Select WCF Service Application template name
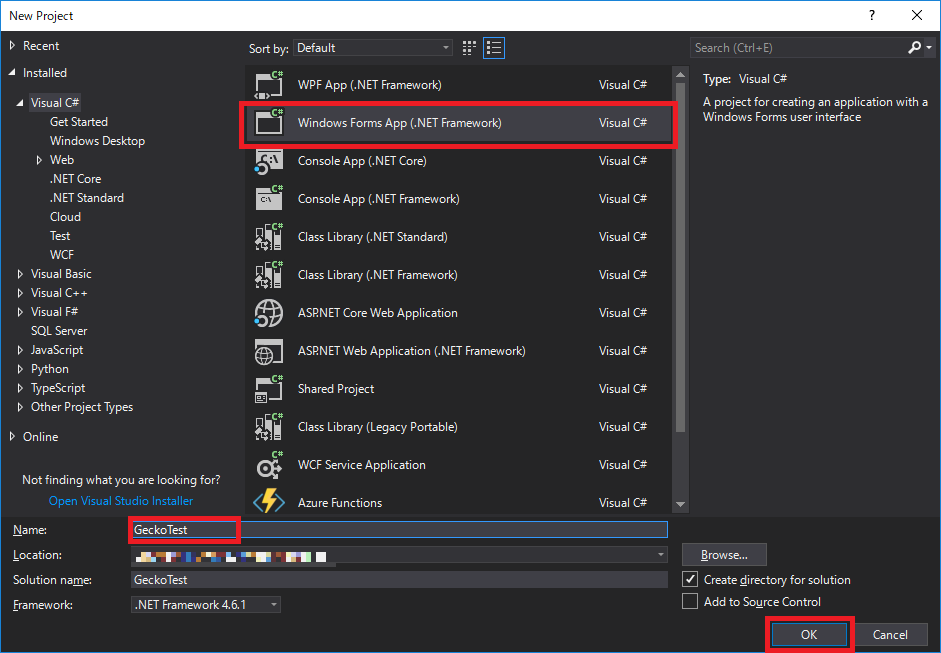Screen dimensions: 941x653 (x=362, y=465)
